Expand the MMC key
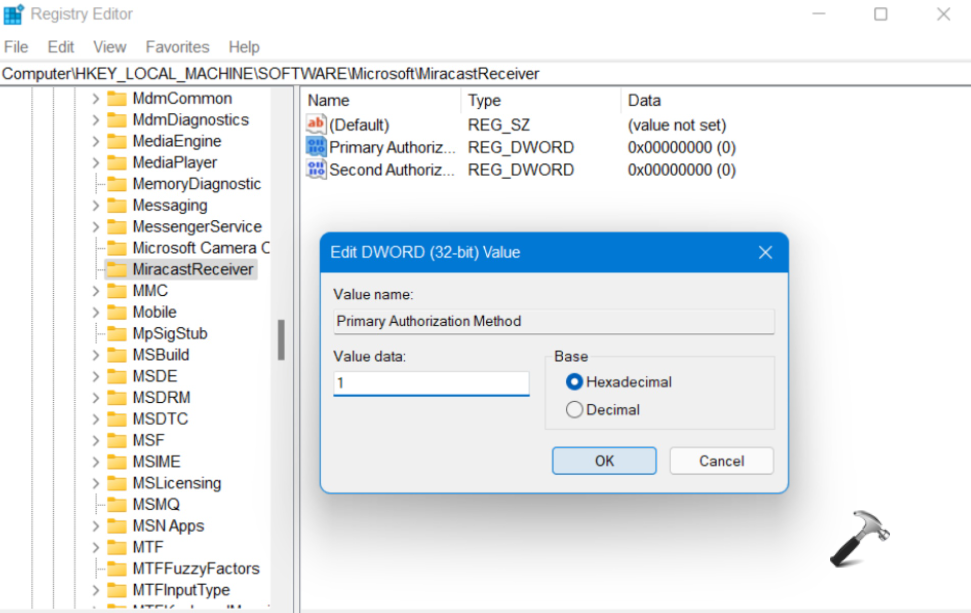 [95, 291]
